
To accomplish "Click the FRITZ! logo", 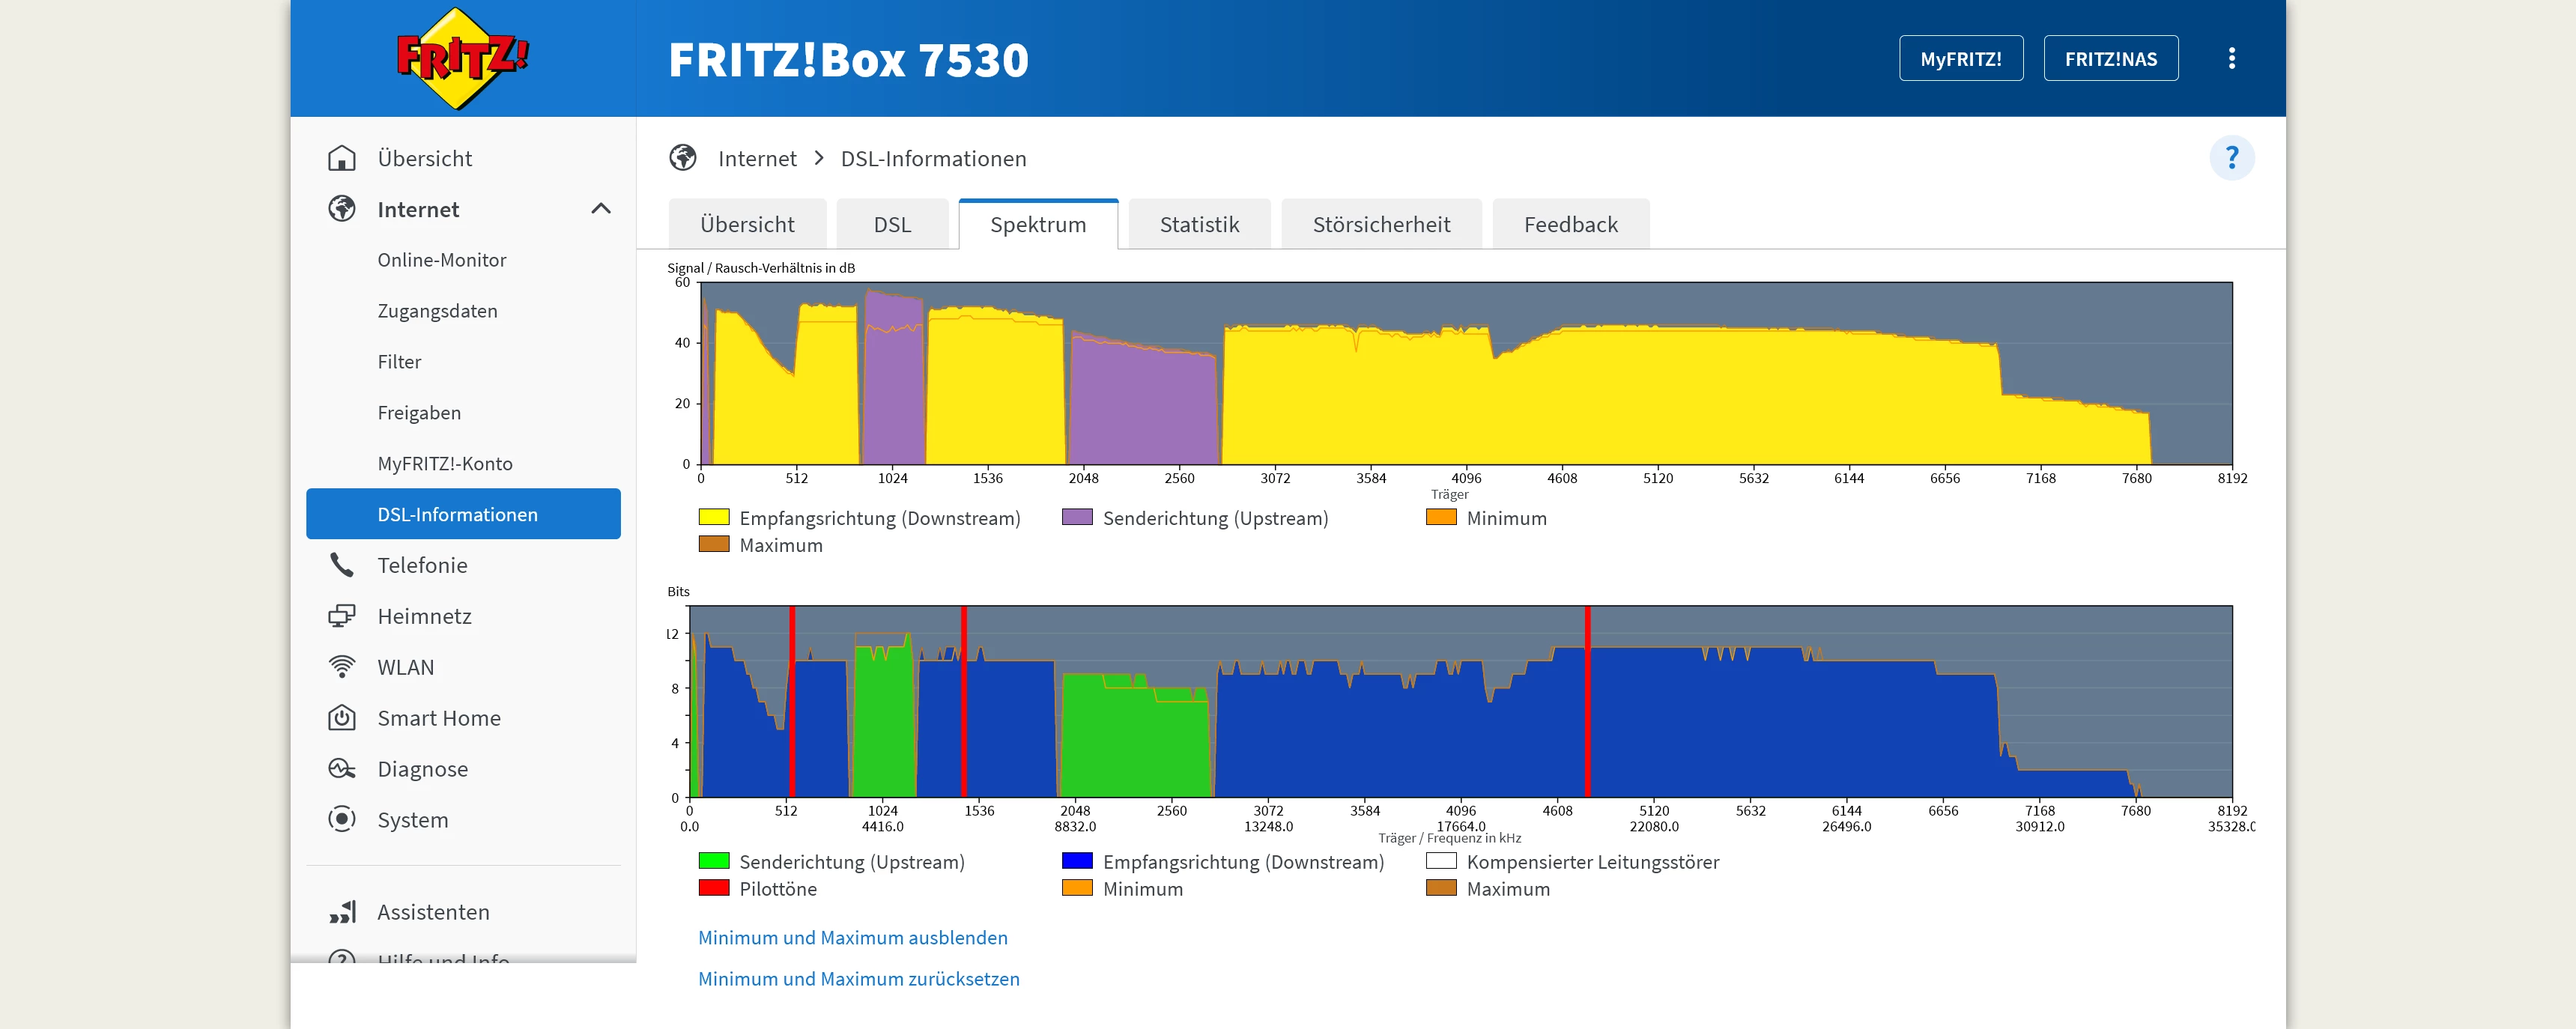I will point(461,58).
